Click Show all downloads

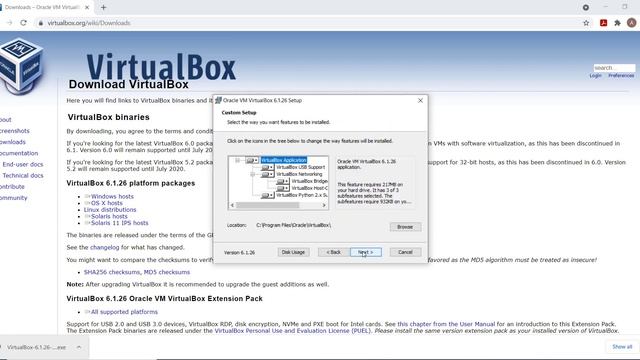tap(622, 347)
